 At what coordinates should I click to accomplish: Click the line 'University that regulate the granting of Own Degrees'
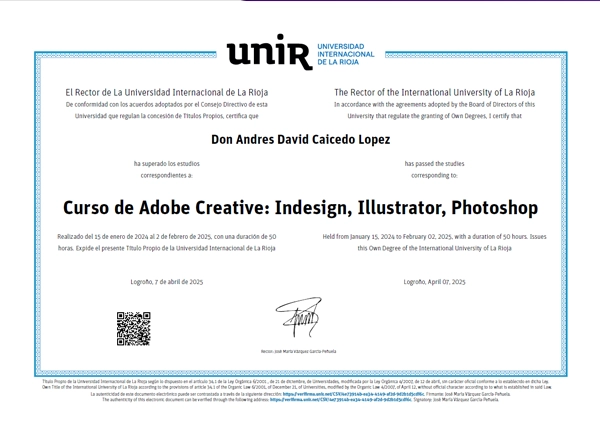click(x=434, y=116)
